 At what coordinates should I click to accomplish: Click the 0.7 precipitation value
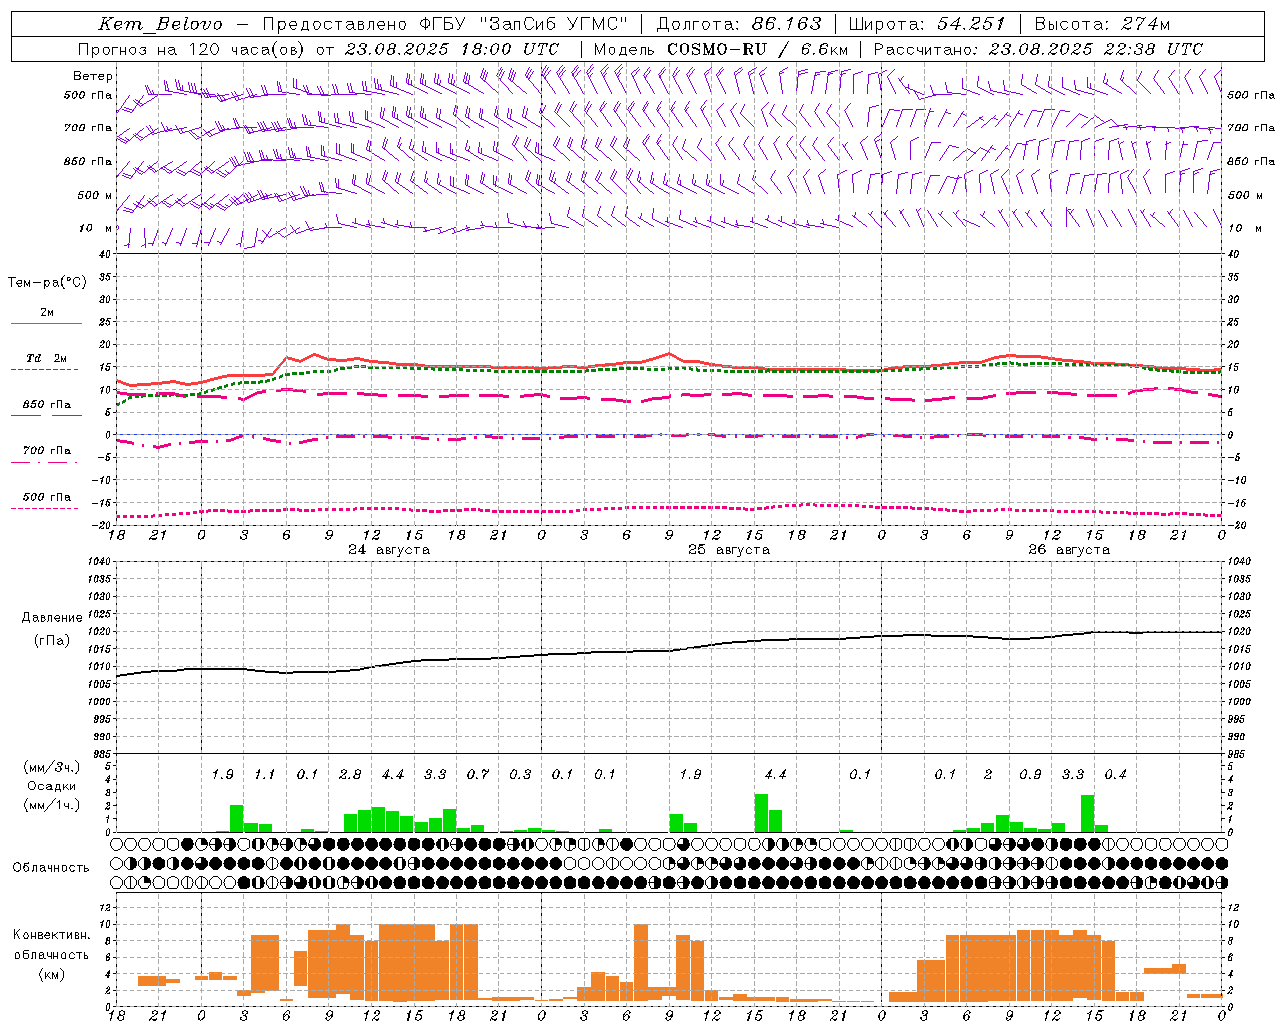tap(478, 775)
